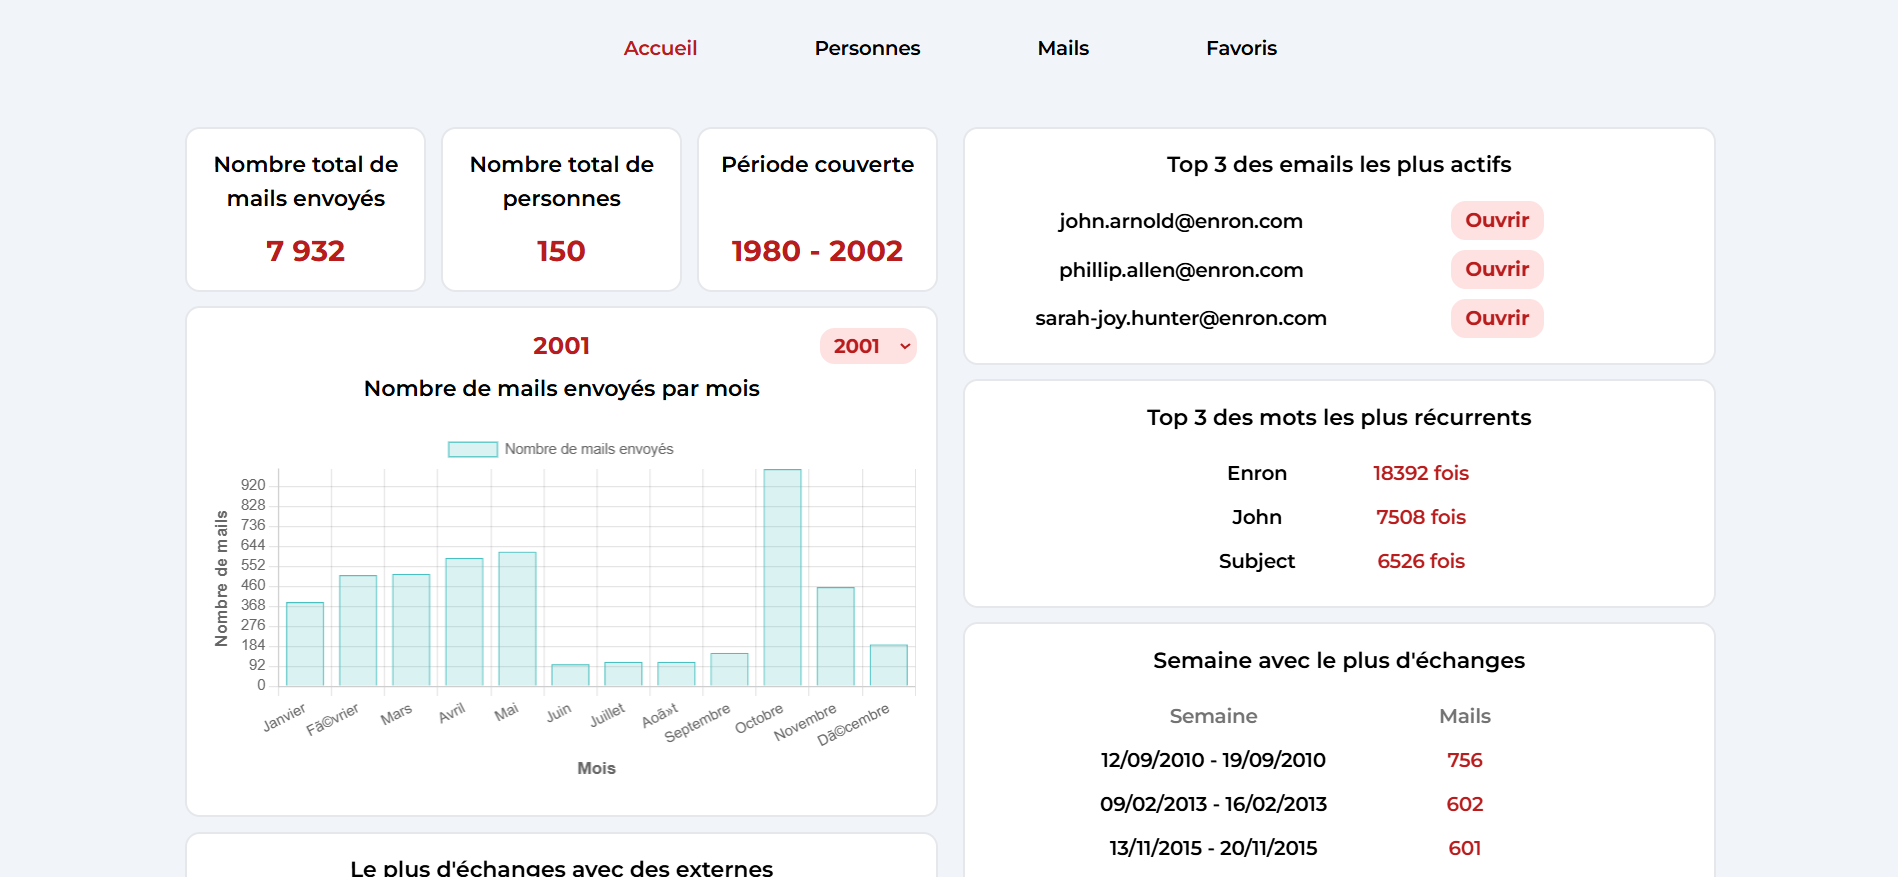Click the Mois axis title
This screenshot has height=877, width=1898.
[x=596, y=768]
